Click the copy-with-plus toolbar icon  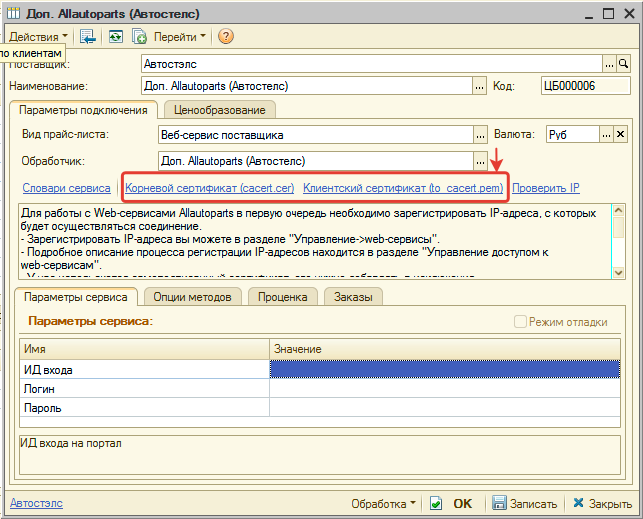pos(139,36)
